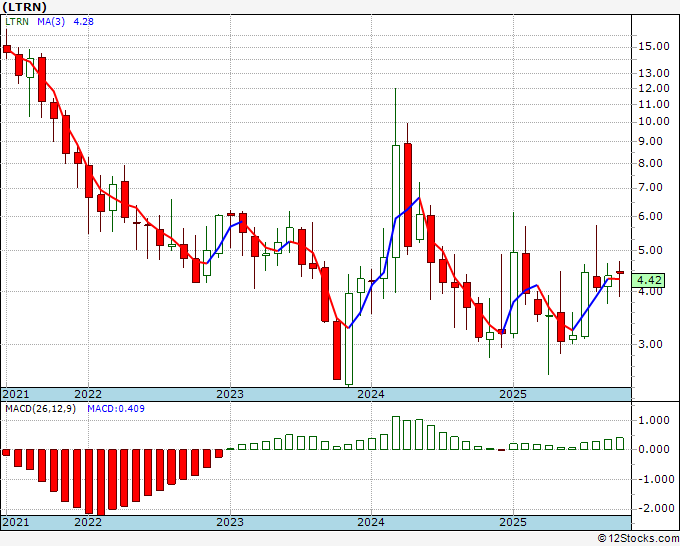Click the MACD(26,12,9) indicator label

coord(40,409)
